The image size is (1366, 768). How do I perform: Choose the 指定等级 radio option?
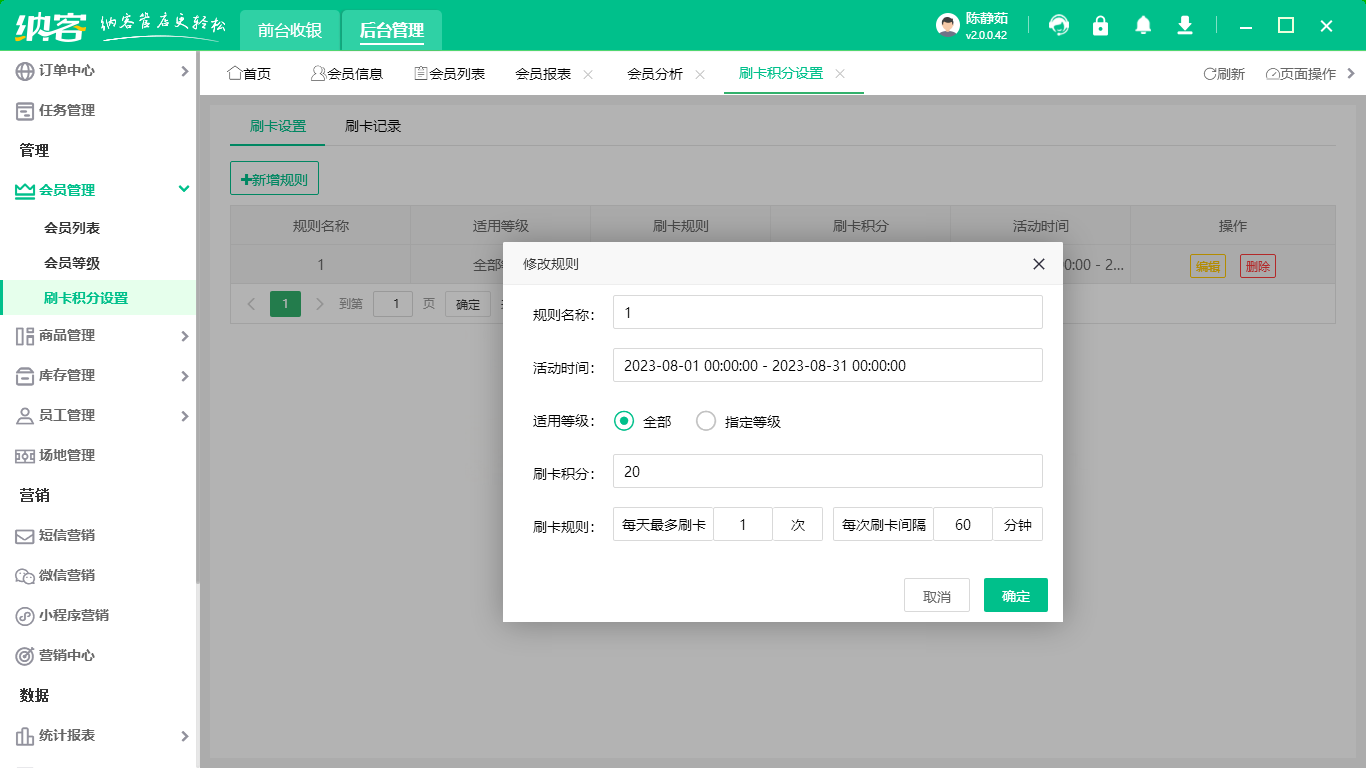pyautogui.click(x=708, y=420)
